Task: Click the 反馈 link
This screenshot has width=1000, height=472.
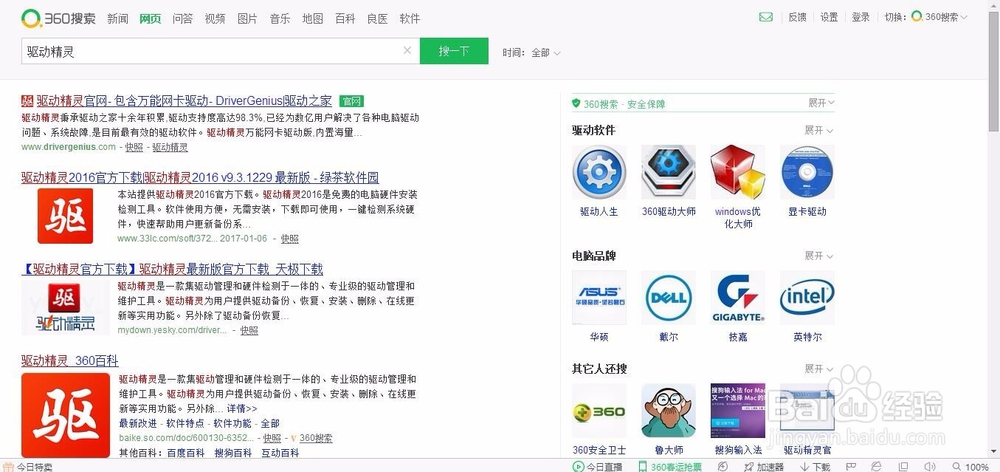Action: [797, 17]
